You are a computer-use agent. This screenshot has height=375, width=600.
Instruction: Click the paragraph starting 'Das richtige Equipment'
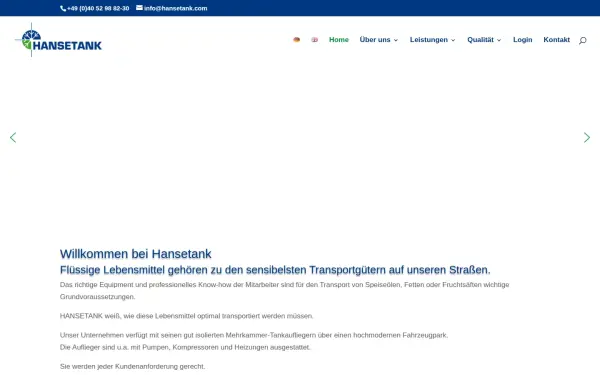(x=284, y=290)
